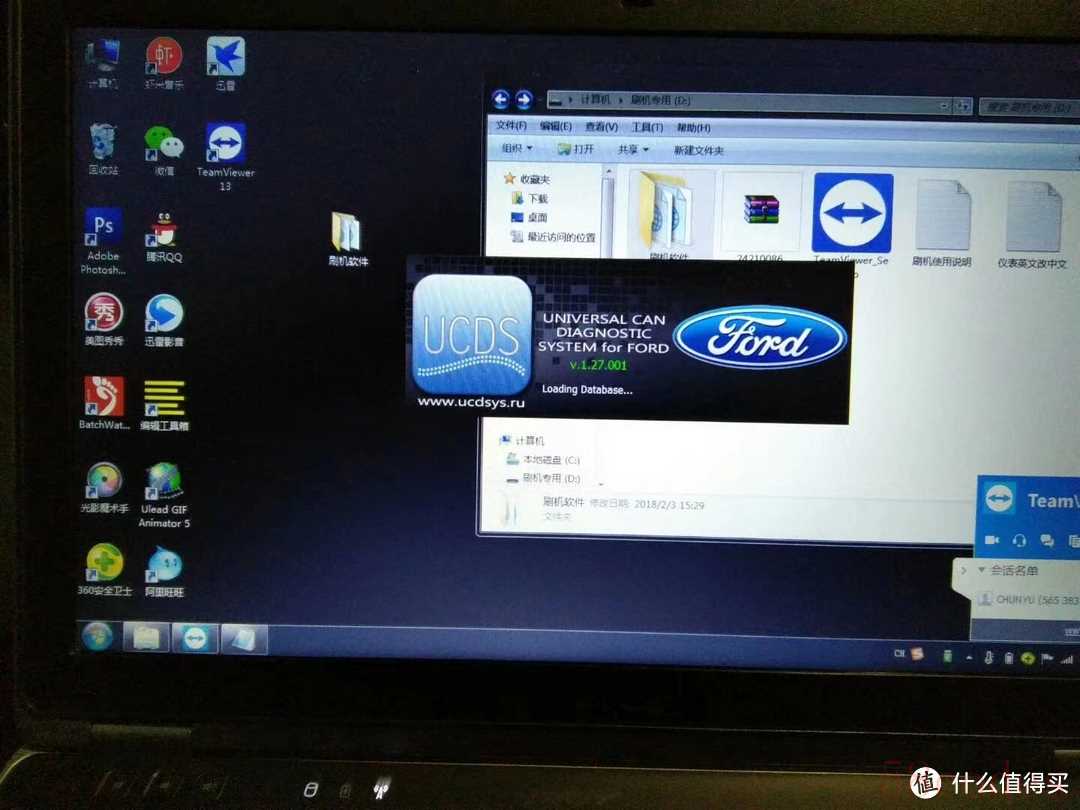This screenshot has width=1080, height=810.
Task: Select the TeamViewer_Se file in Explorer
Action: point(852,219)
